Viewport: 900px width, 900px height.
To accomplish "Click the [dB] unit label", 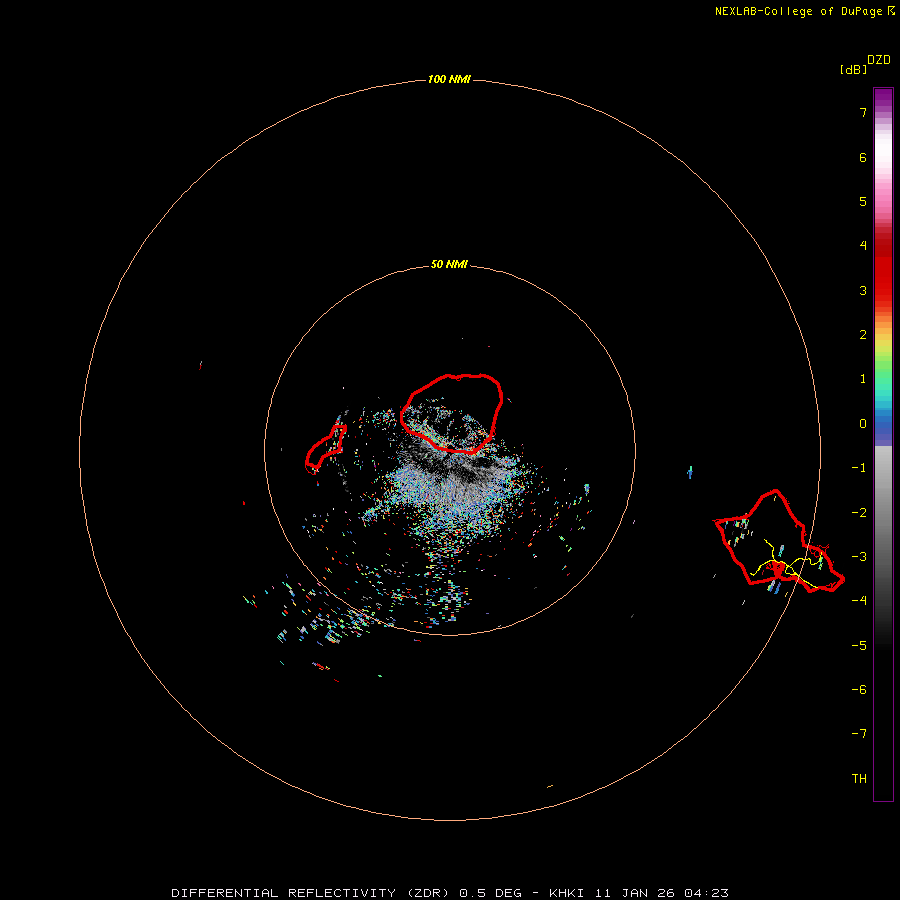I will 854,69.
